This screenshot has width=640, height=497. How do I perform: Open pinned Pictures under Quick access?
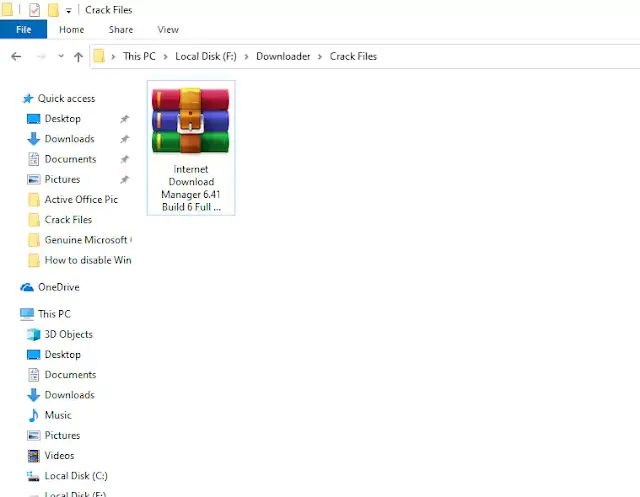[x=62, y=179]
